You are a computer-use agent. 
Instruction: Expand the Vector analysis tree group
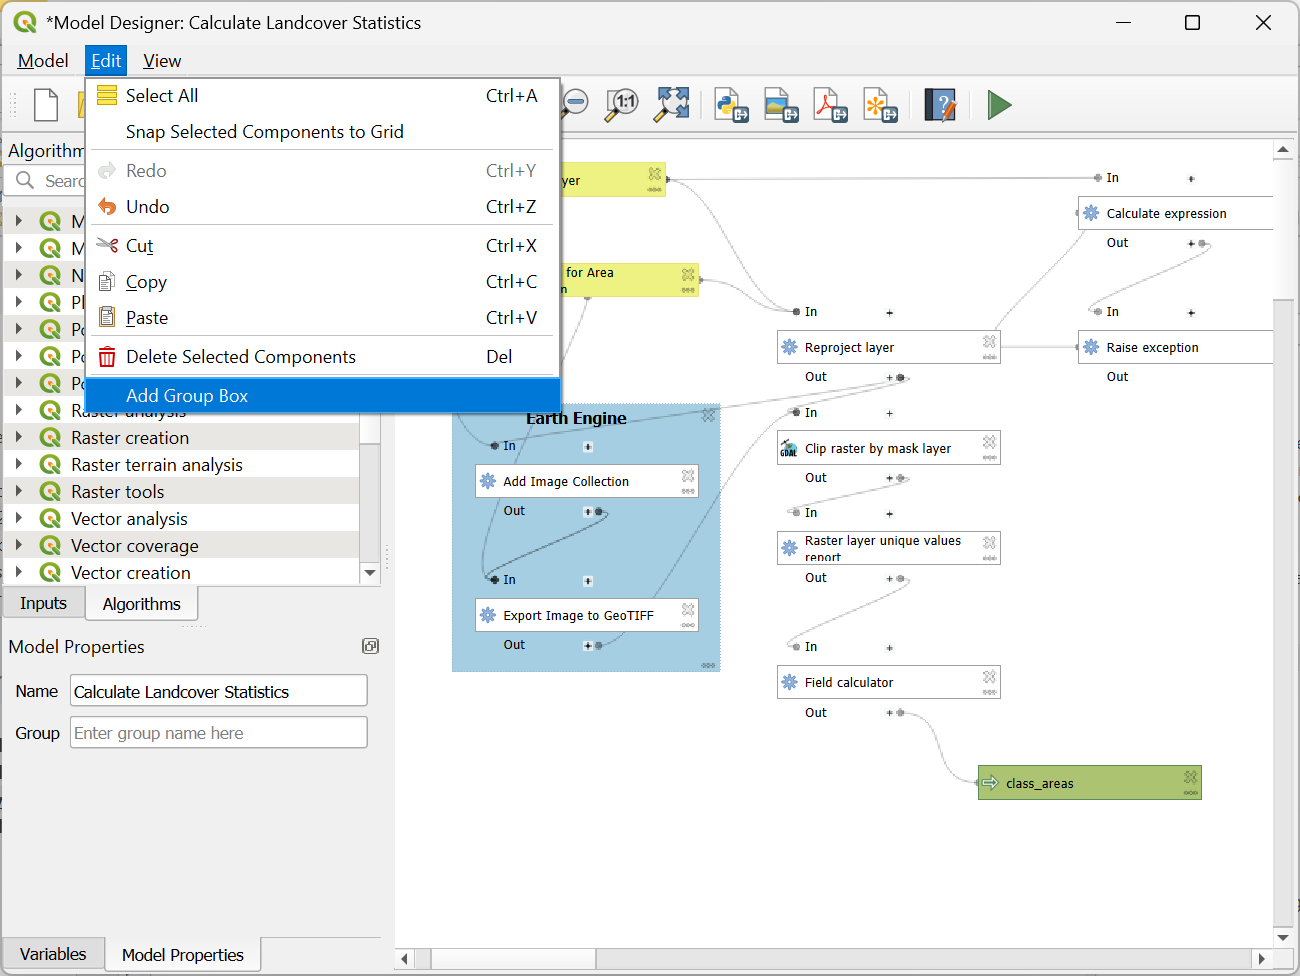[x=19, y=519]
